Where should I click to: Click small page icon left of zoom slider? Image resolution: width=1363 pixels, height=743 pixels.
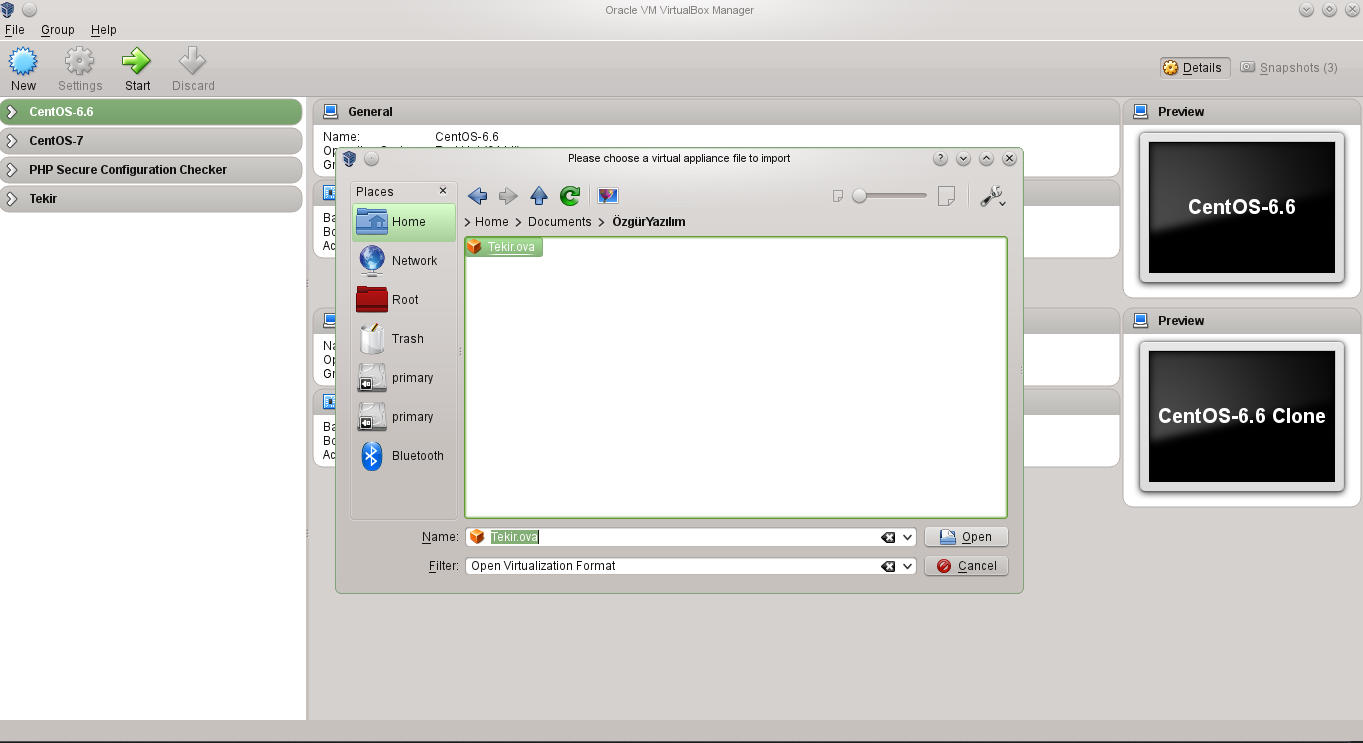(x=839, y=196)
